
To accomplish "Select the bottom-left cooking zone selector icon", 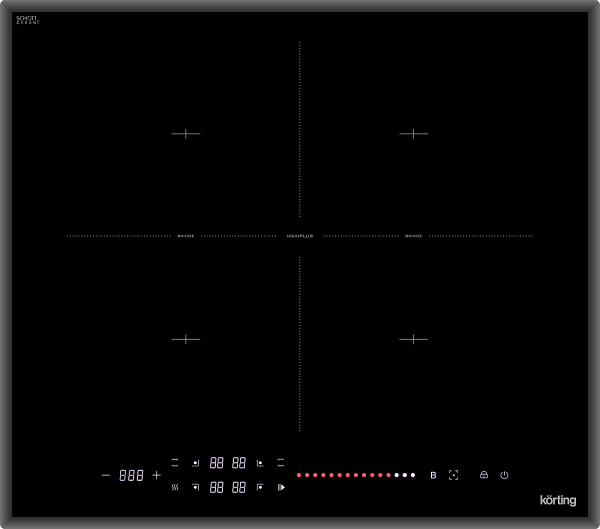I will [196, 488].
